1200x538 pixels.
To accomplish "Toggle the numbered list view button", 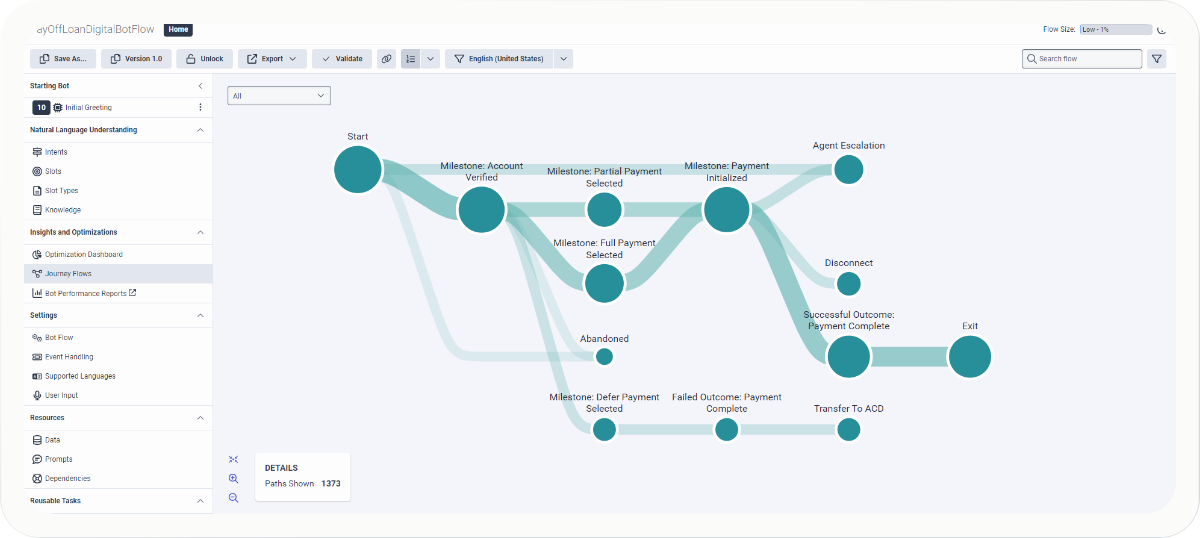I will pyautogui.click(x=410, y=59).
